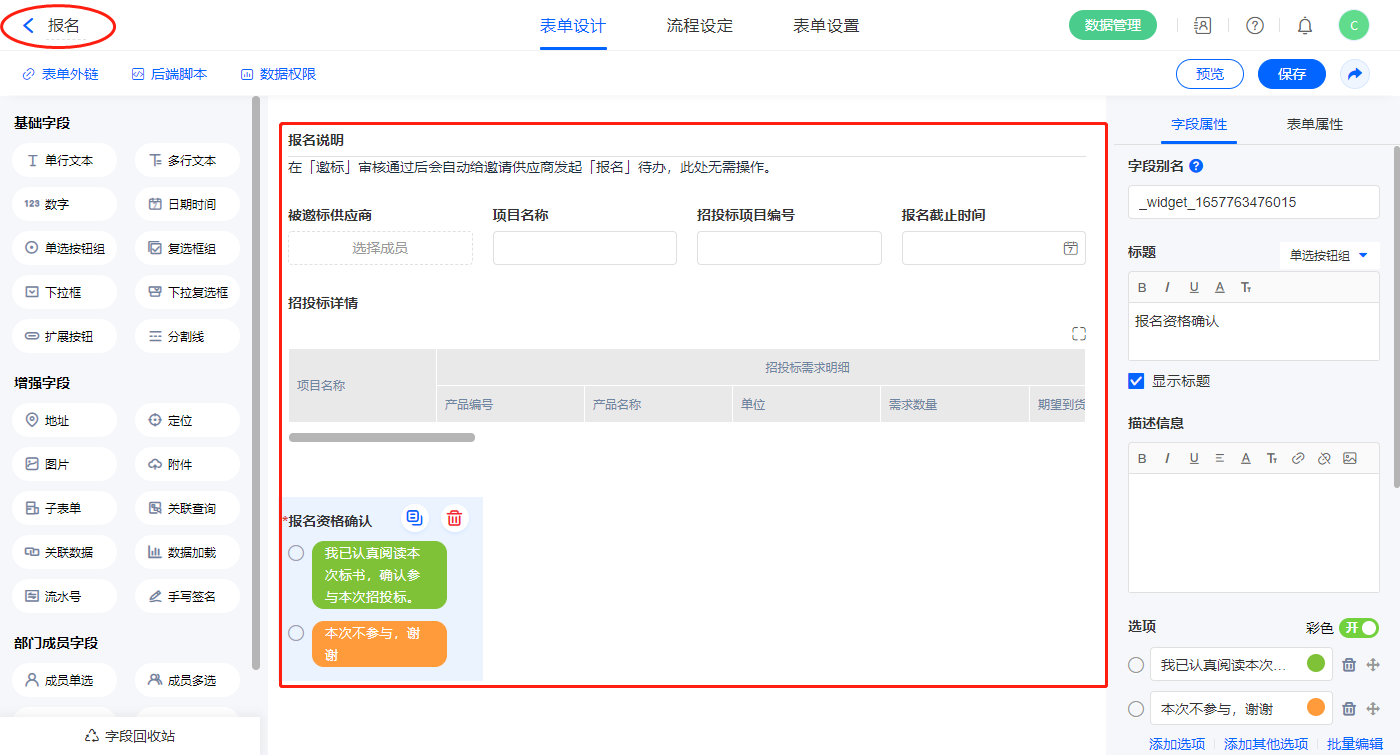The width and height of the screenshot is (1400, 755).
Task: Turn off the 彩色 toggle switch
Action: click(1358, 627)
